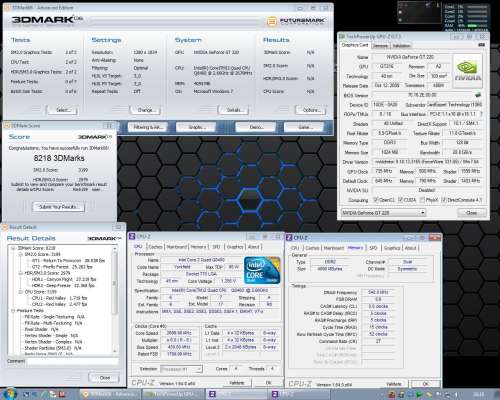Click the TechPowerUp GPU-Z taskbar button
Viewport: 500px width, 400px height.
click(x=173, y=394)
